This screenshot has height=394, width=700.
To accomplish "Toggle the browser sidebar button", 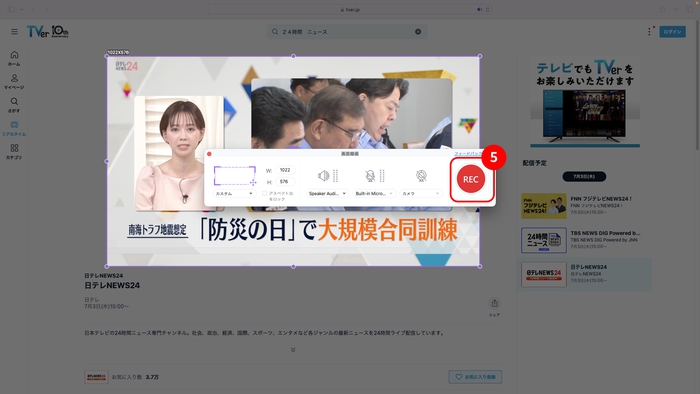I will point(11,9).
